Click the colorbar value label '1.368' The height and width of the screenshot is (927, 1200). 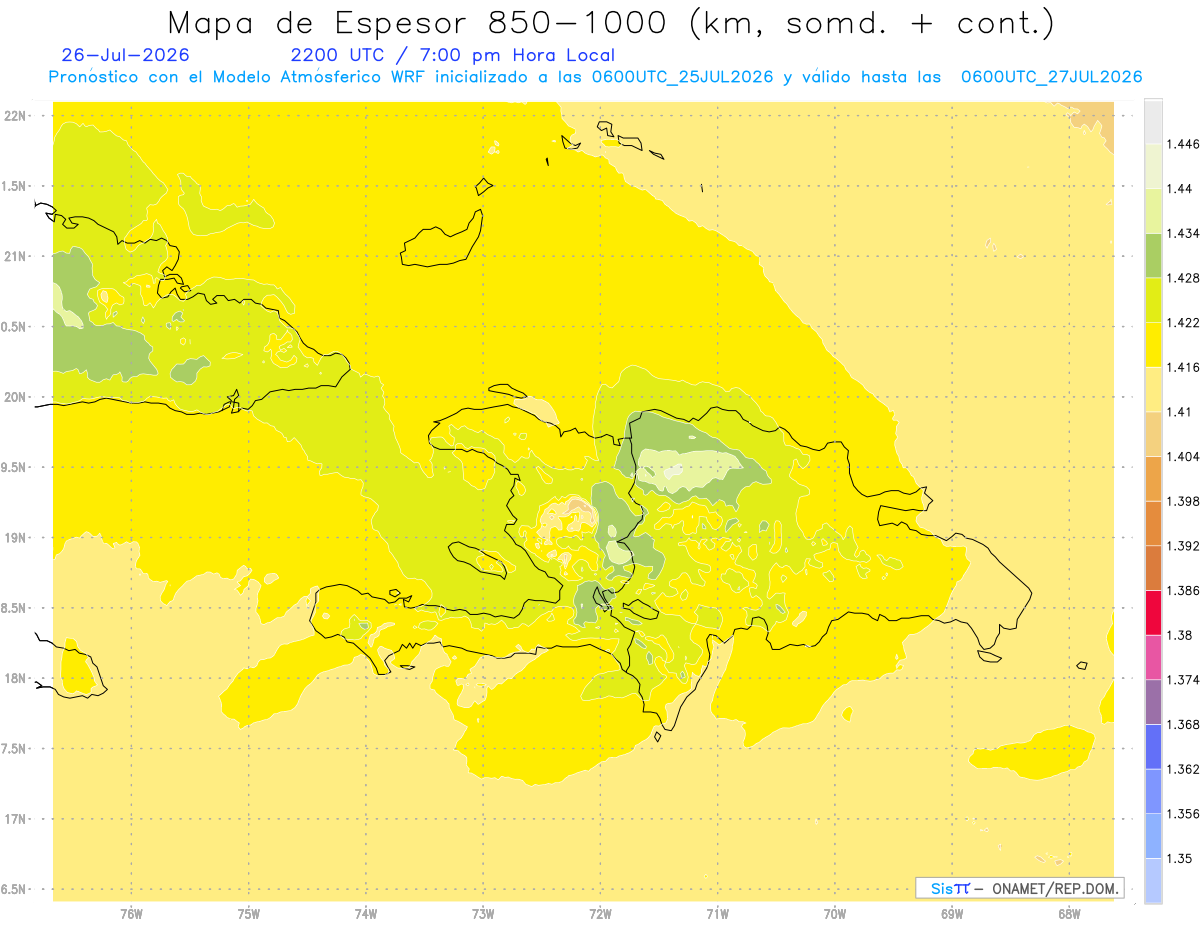pos(1183,724)
